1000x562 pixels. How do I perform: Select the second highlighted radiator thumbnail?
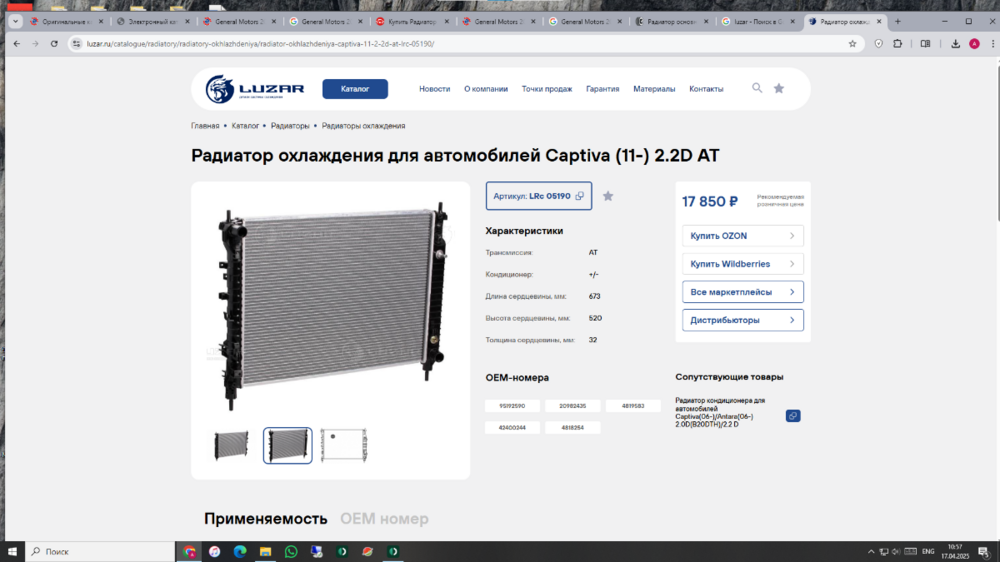click(288, 445)
